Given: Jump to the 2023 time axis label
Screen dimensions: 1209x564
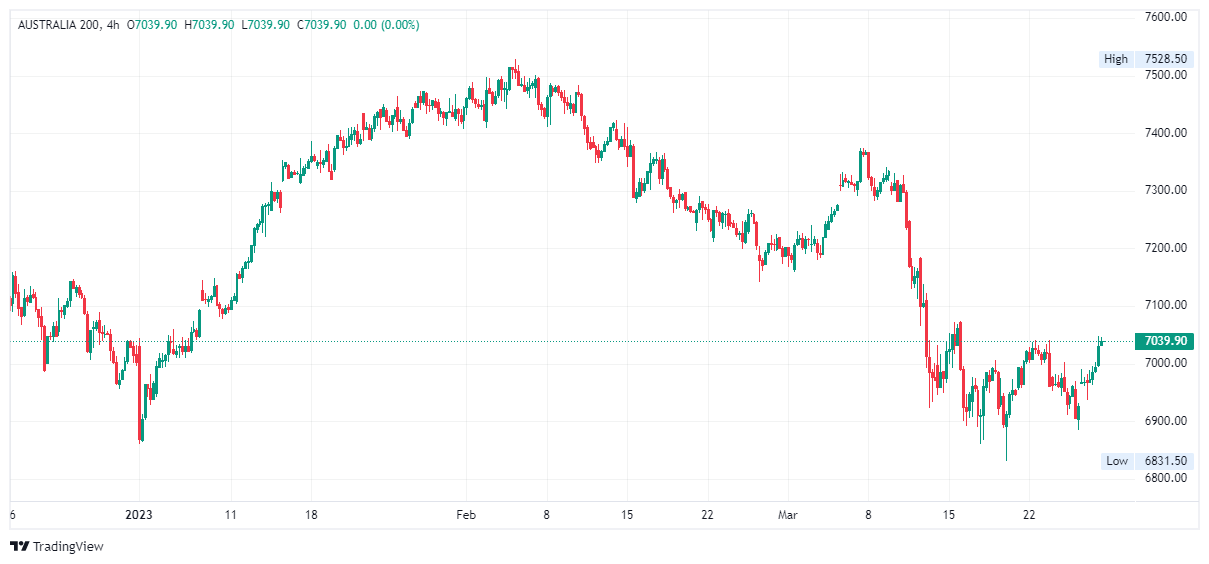Looking at the screenshot, I should point(139,515).
